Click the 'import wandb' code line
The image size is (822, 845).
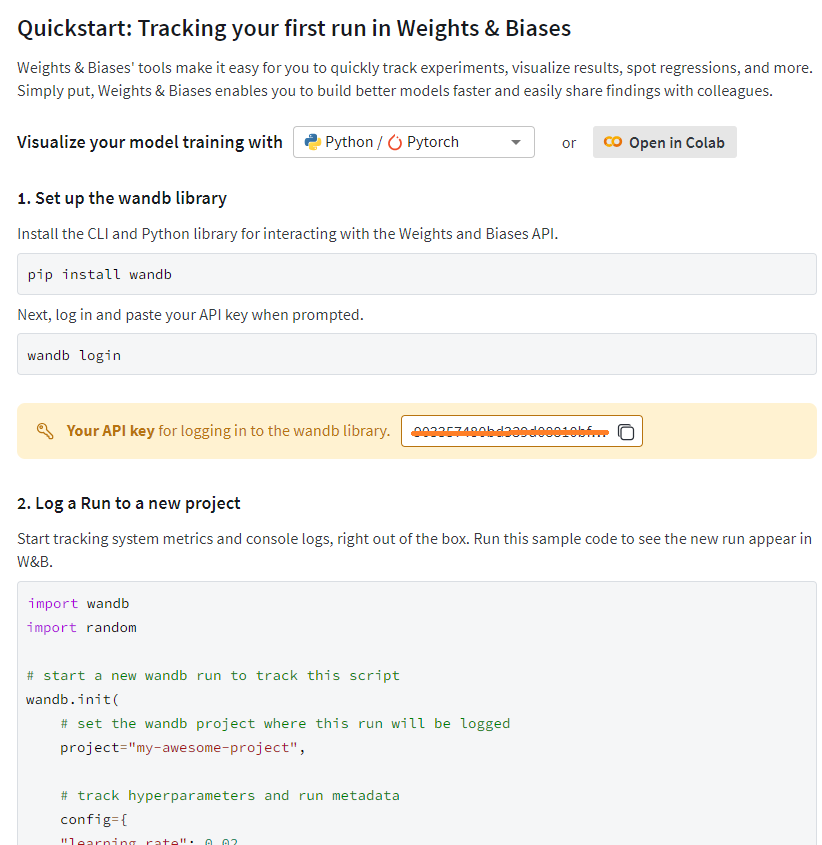pos(79,604)
